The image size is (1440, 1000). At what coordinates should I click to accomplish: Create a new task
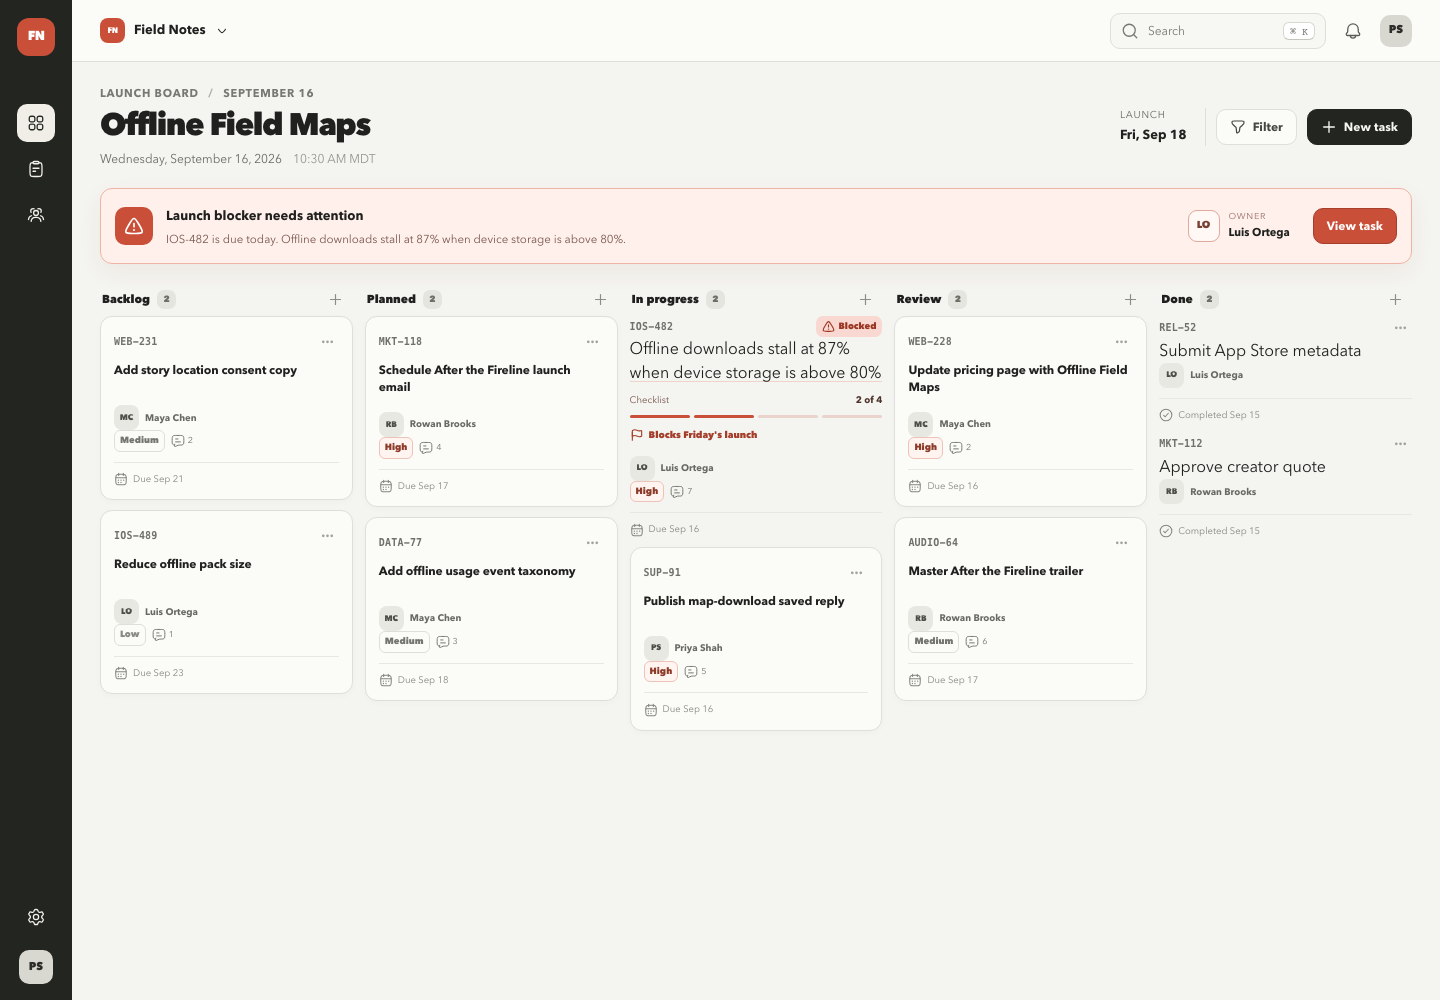(1360, 127)
